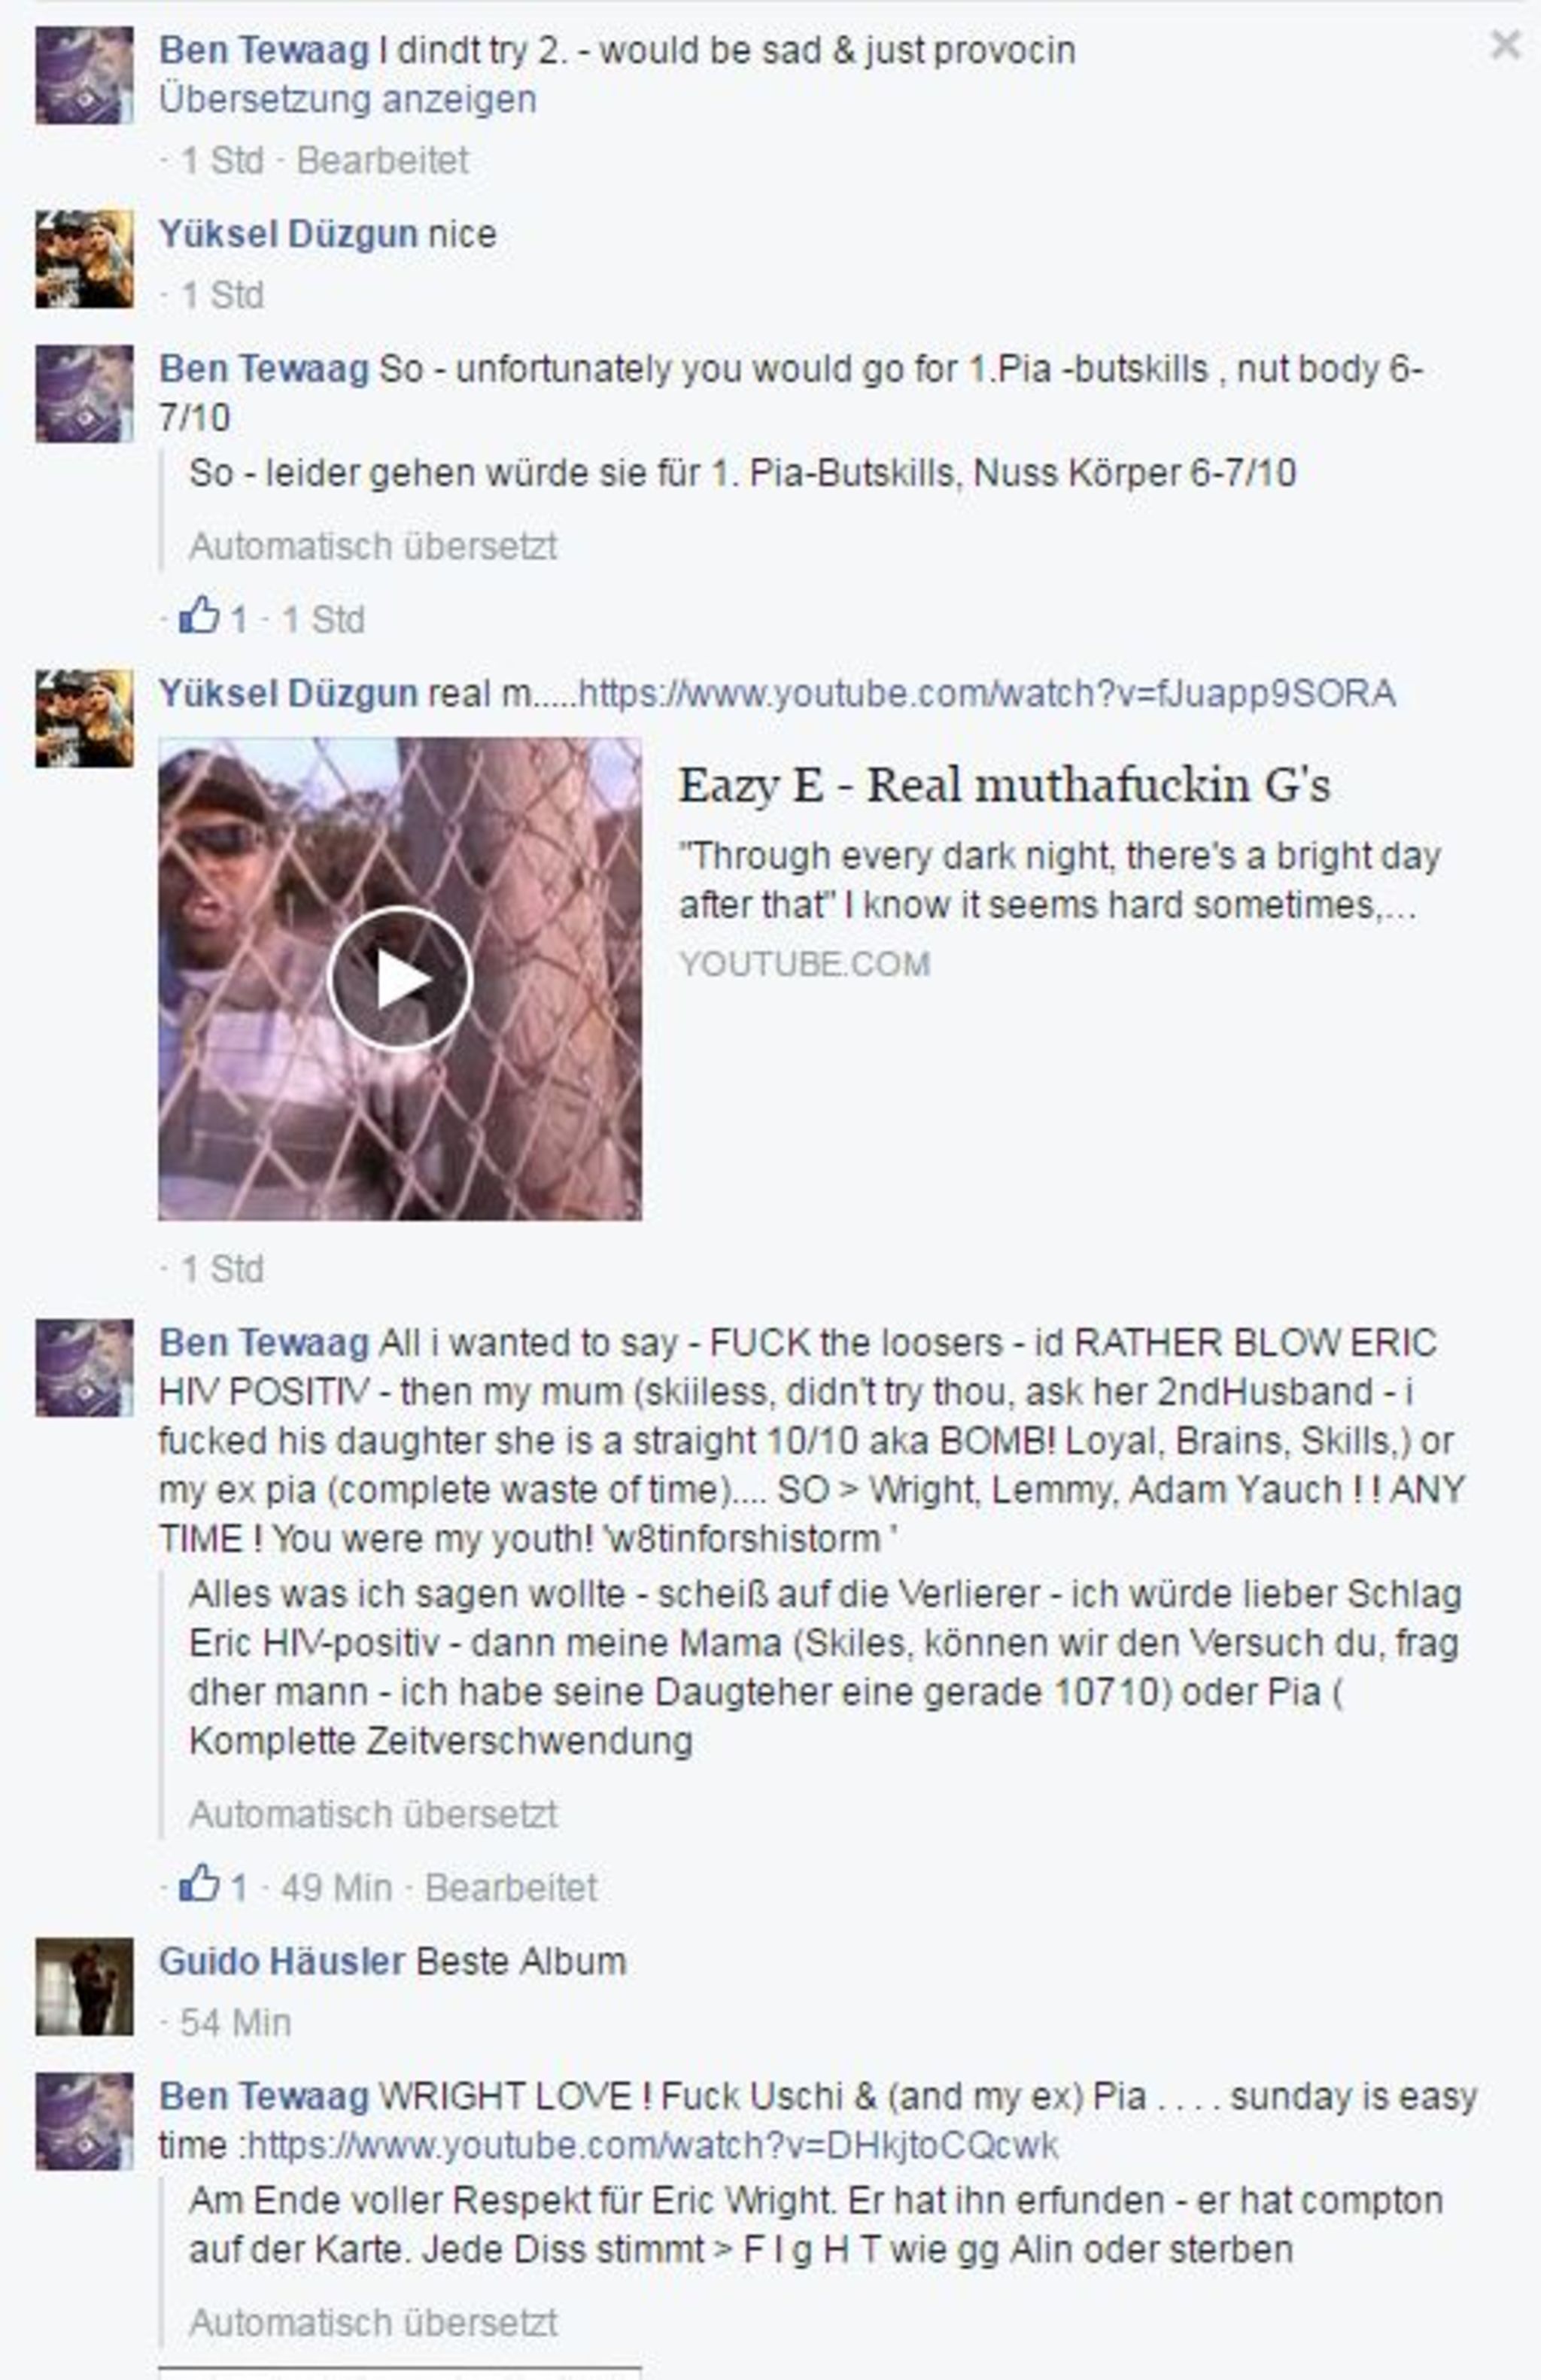1541x2380 pixels.
Task: Click the '54 Min' timestamp under Beste Album
Action: pos(235,2023)
